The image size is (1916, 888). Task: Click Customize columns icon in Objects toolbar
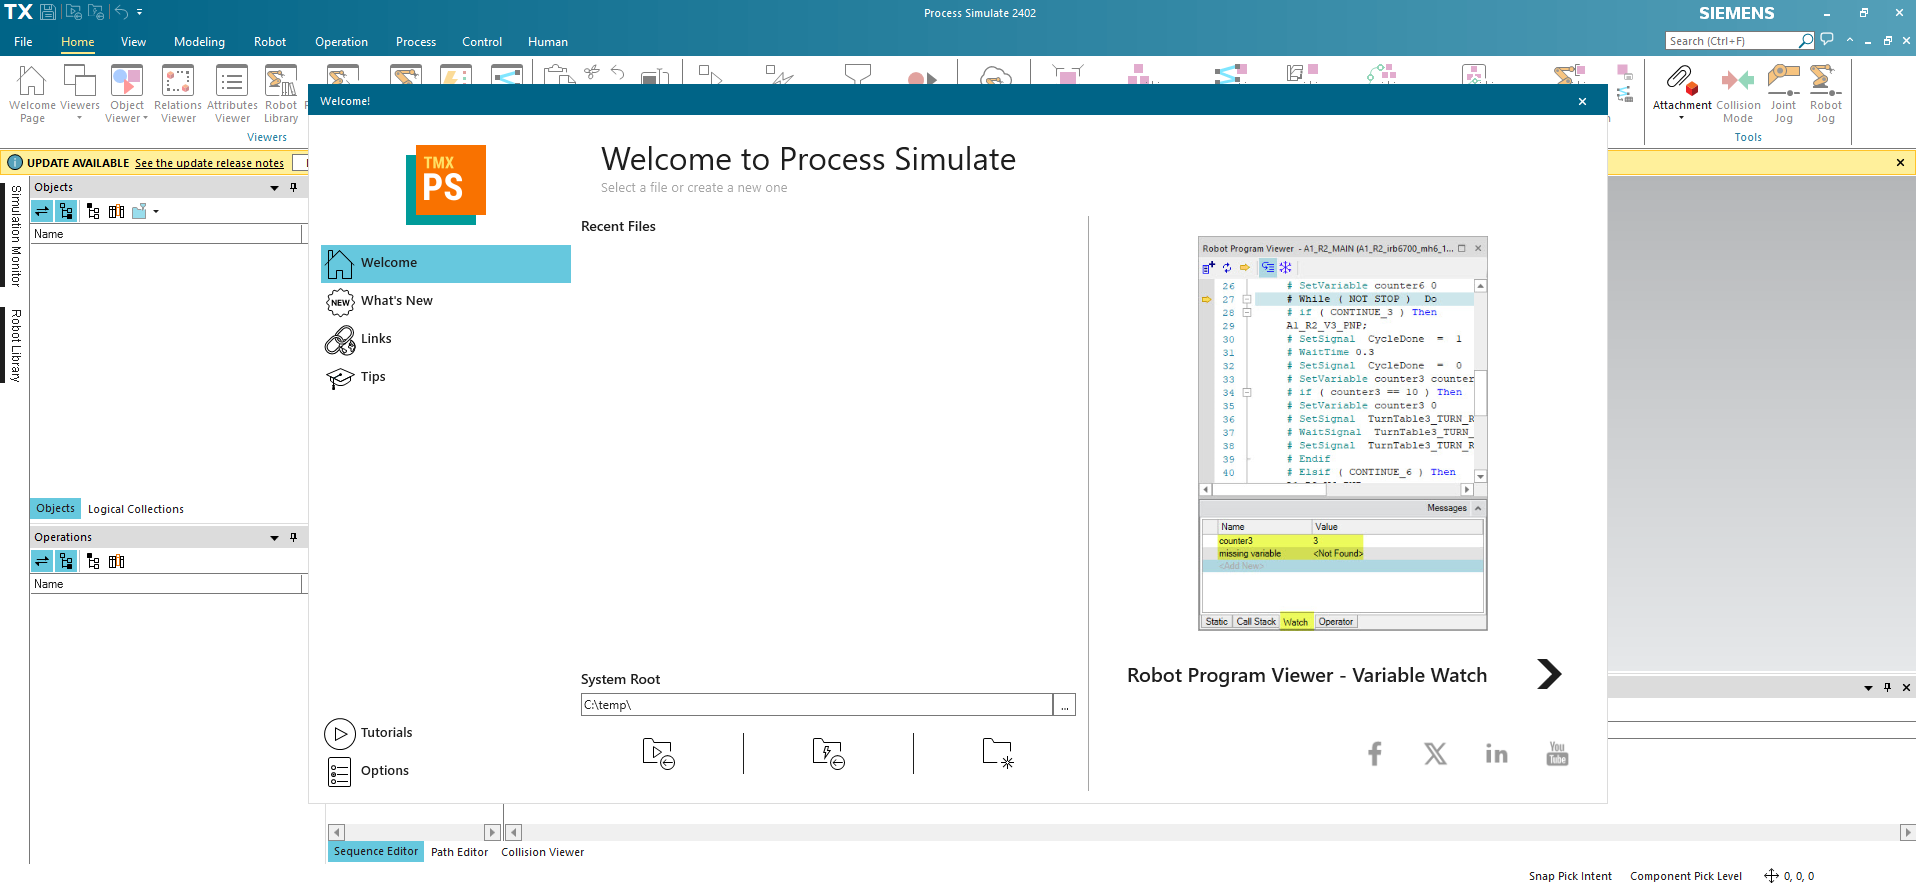coord(117,211)
